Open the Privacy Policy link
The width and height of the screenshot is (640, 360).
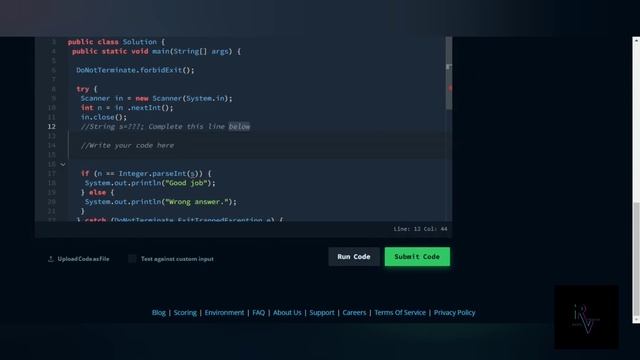tap(454, 313)
